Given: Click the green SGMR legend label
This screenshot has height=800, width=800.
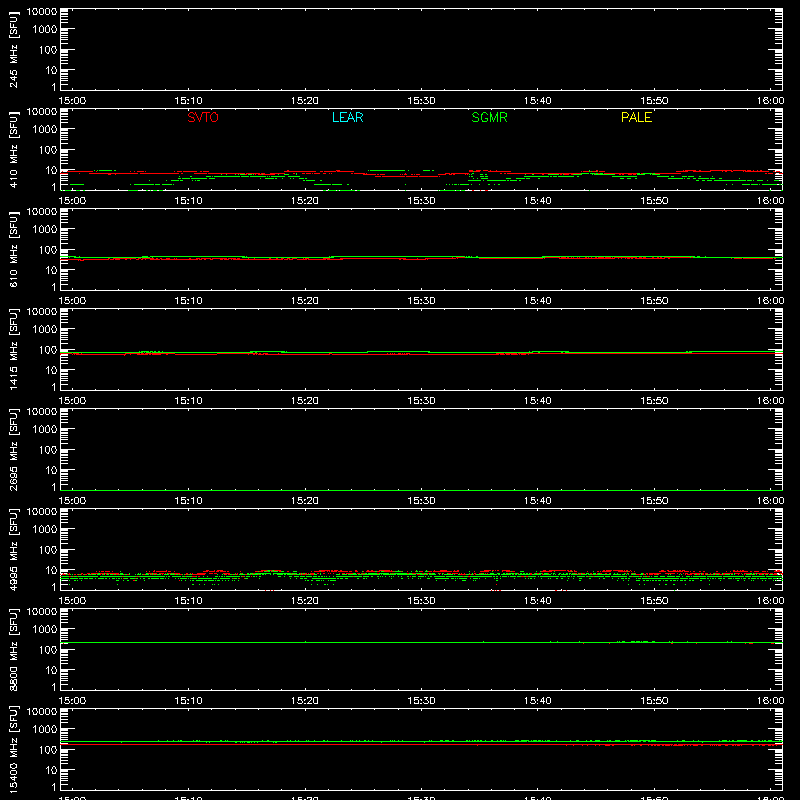Looking at the screenshot, I should click(x=489, y=117).
